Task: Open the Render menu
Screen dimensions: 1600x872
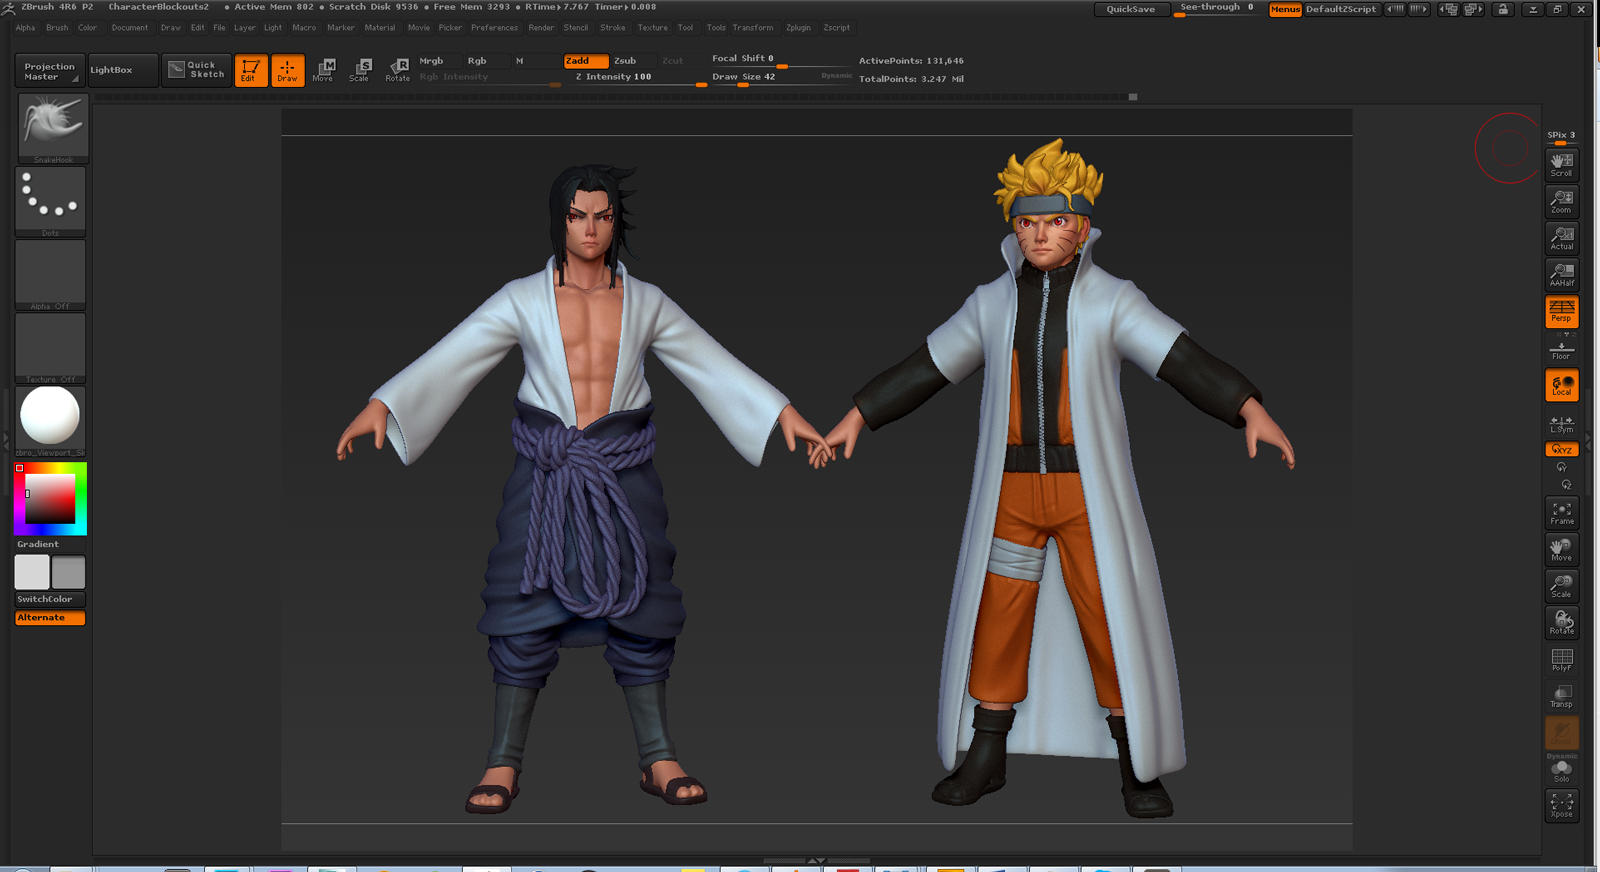Action: pyautogui.click(x=541, y=28)
